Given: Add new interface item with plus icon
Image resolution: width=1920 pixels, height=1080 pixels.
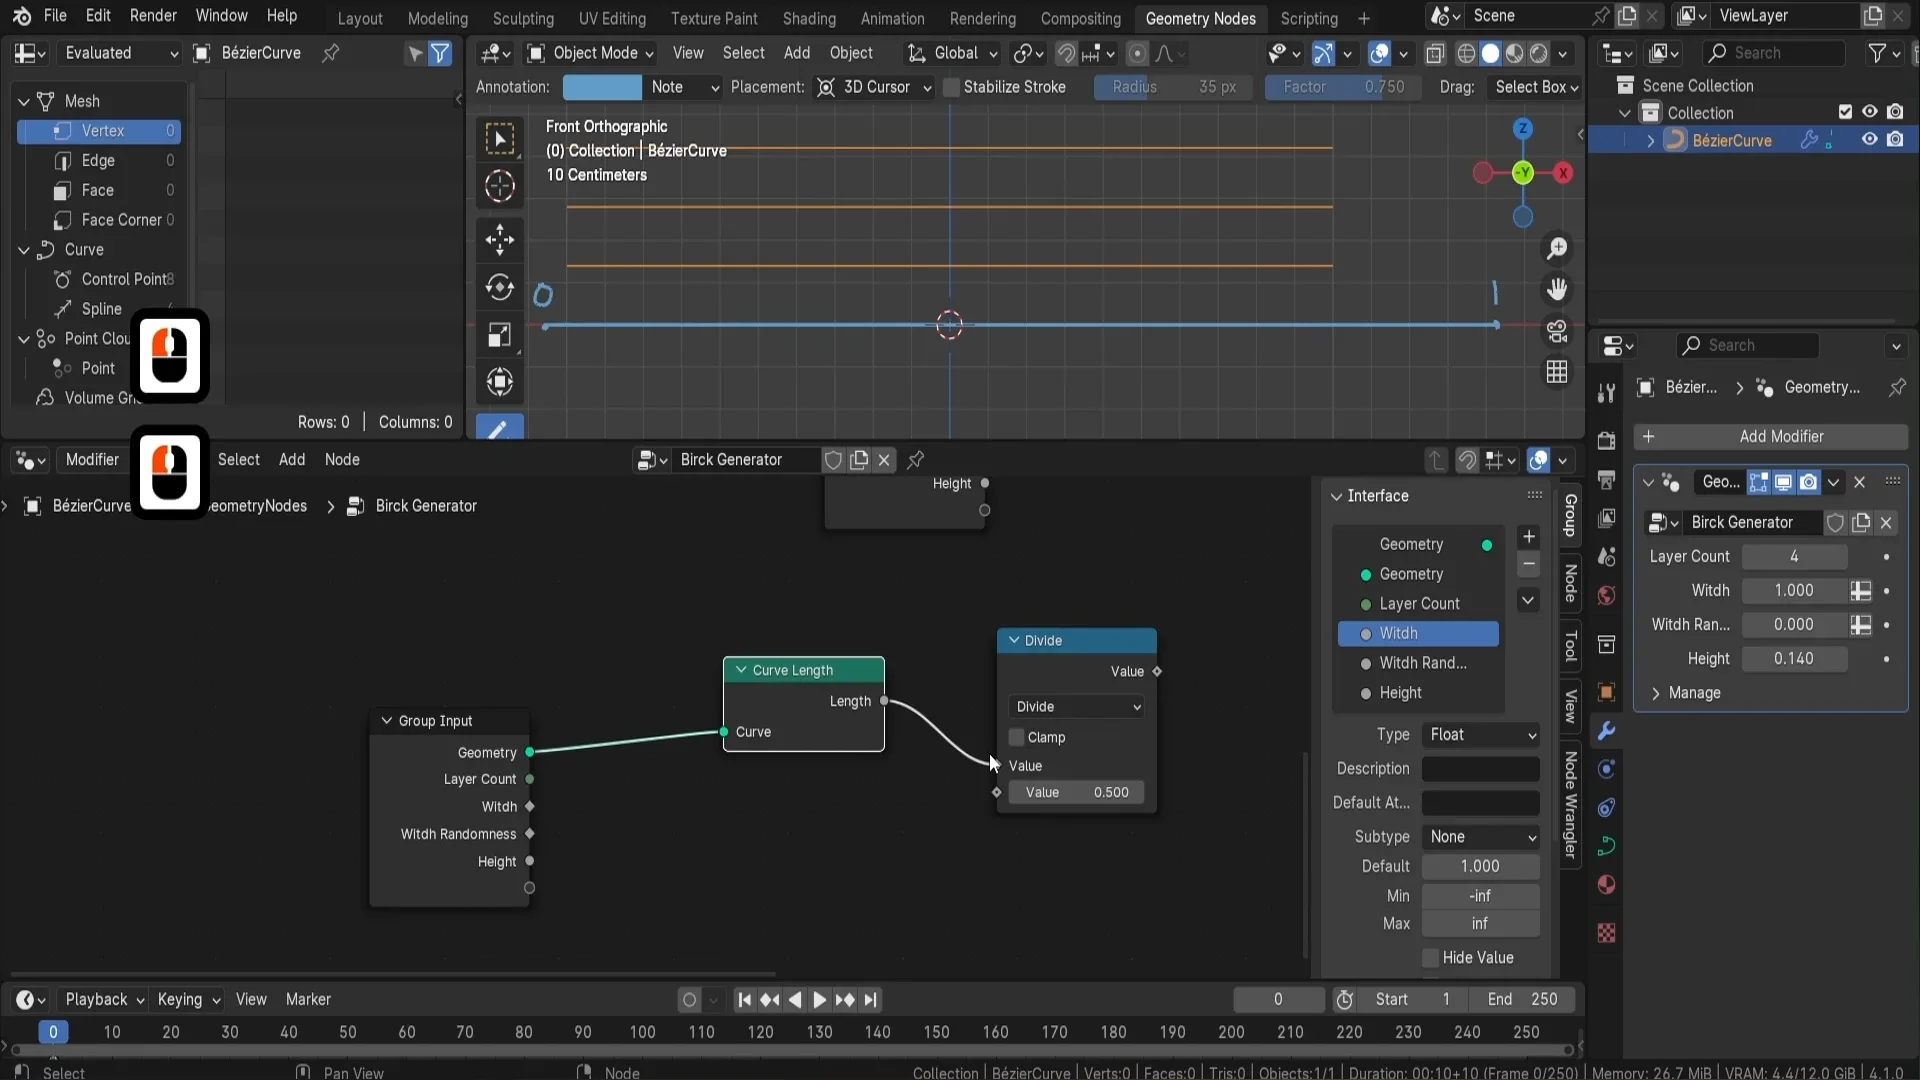Looking at the screenshot, I should click(x=1528, y=537).
